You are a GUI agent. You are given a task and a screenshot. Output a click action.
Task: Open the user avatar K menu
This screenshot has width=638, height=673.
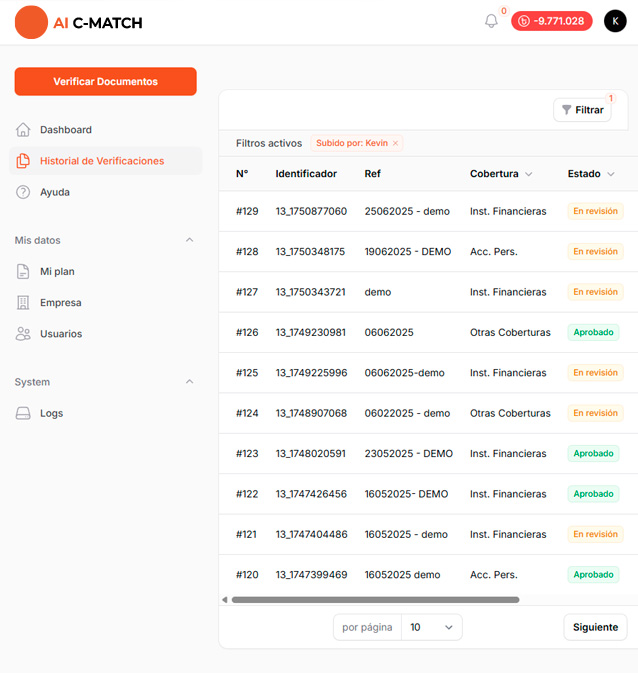[x=615, y=21]
